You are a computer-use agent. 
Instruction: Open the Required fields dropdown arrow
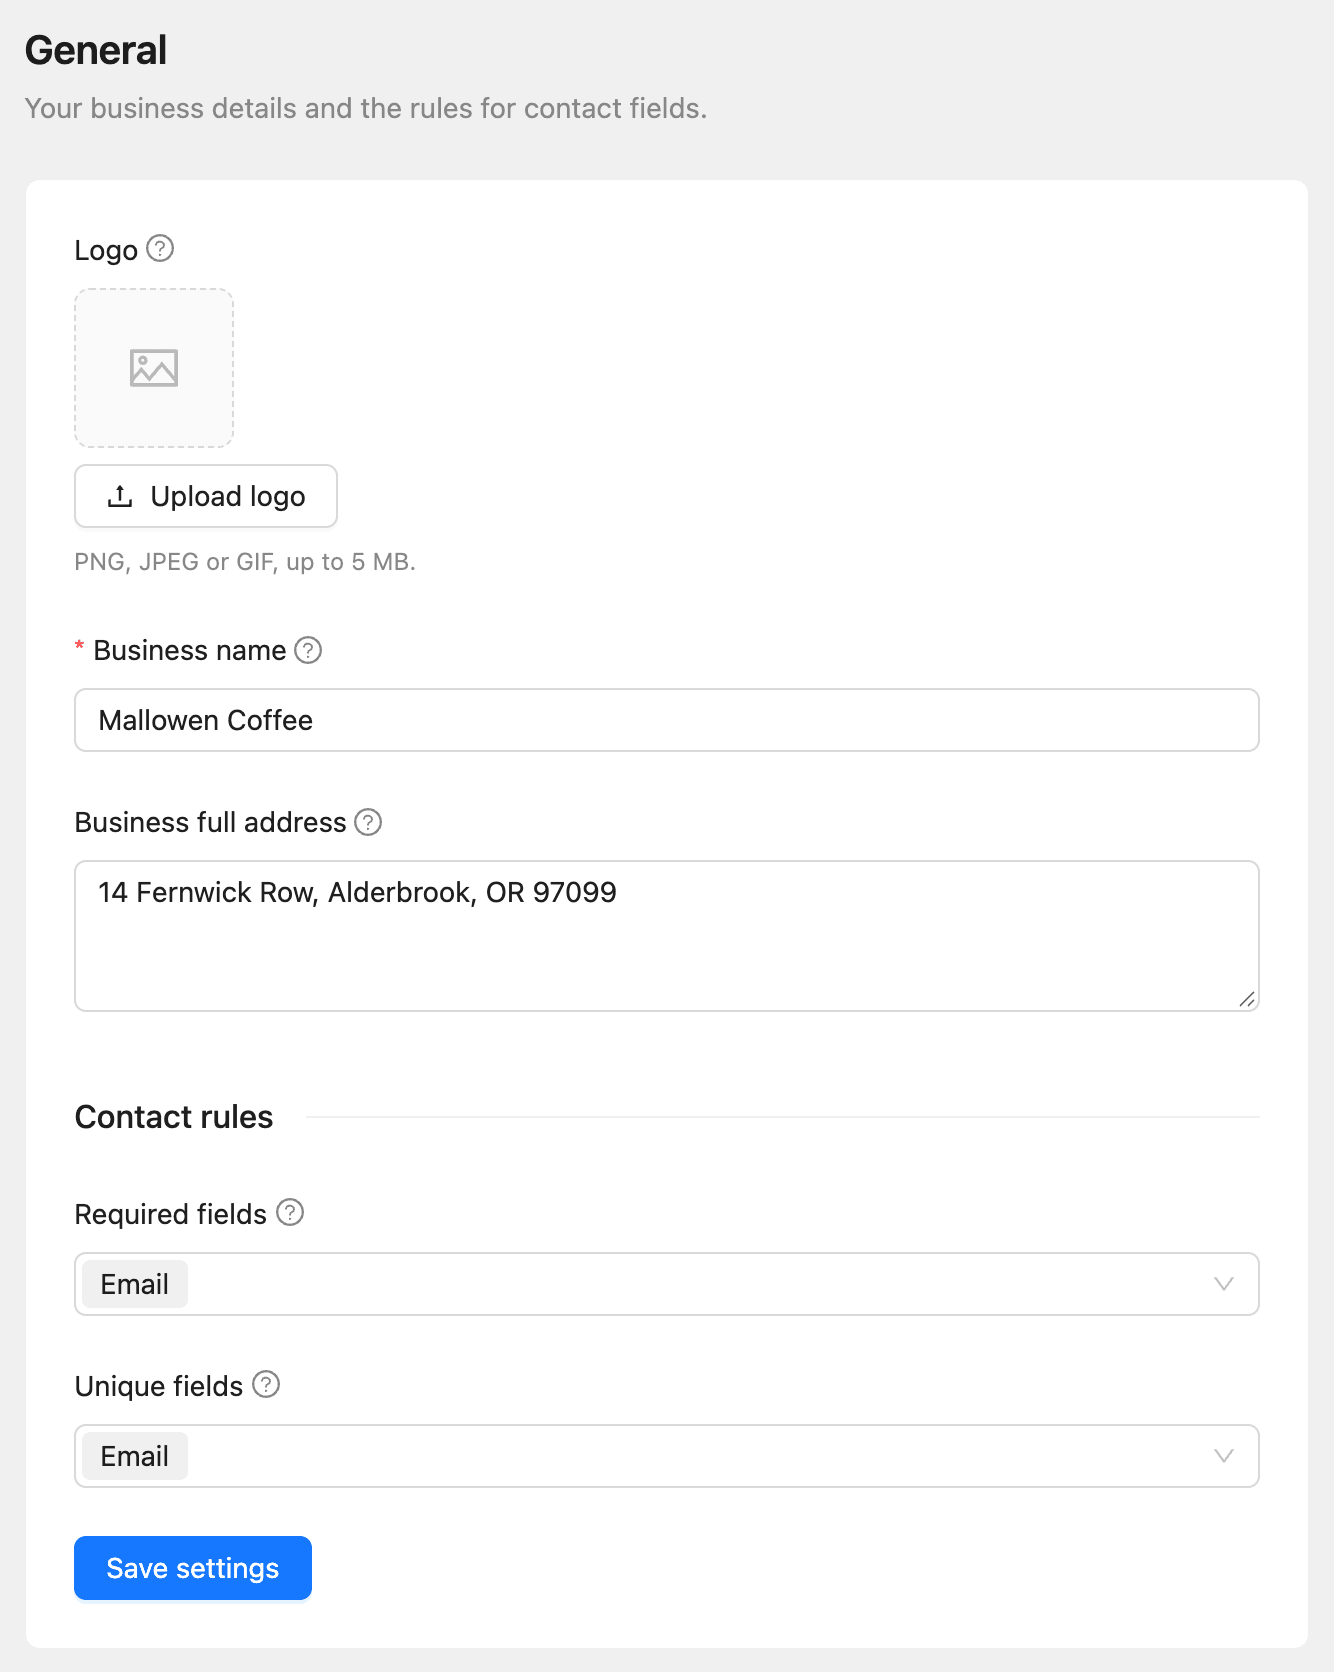[1224, 1284]
